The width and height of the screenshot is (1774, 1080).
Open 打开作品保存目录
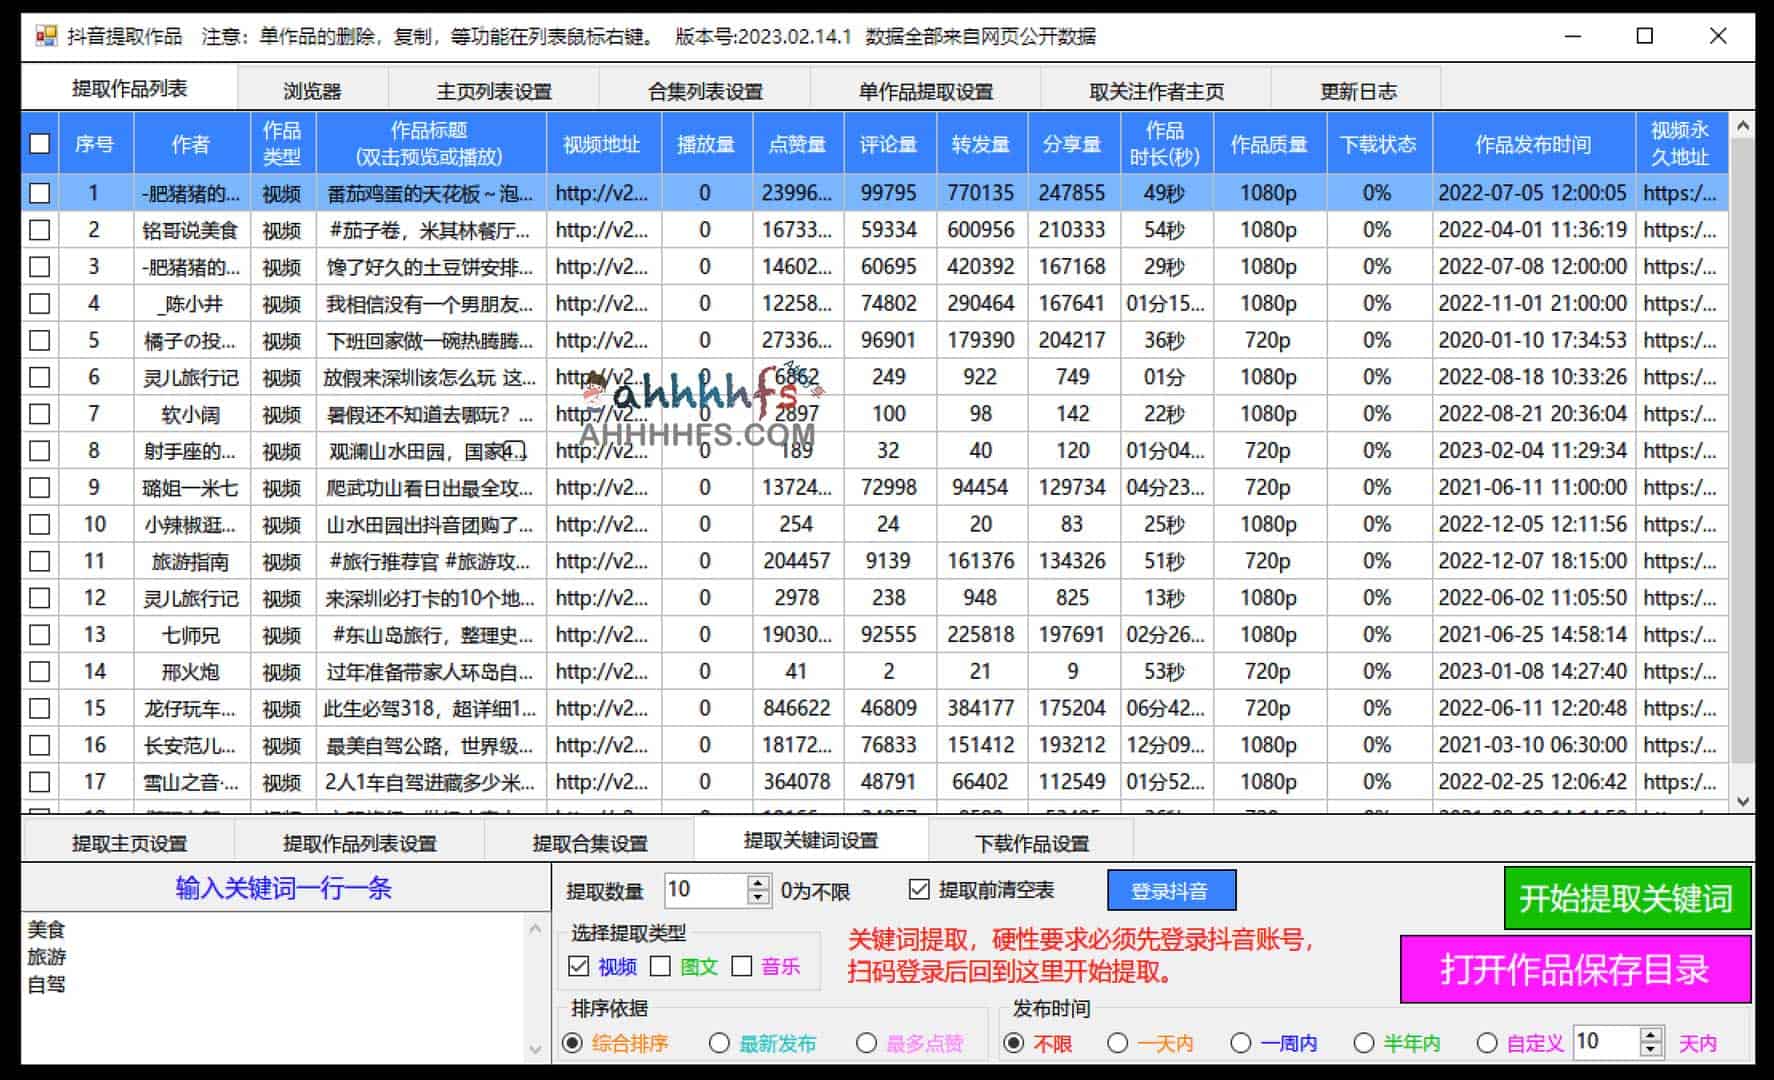pyautogui.click(x=1576, y=969)
